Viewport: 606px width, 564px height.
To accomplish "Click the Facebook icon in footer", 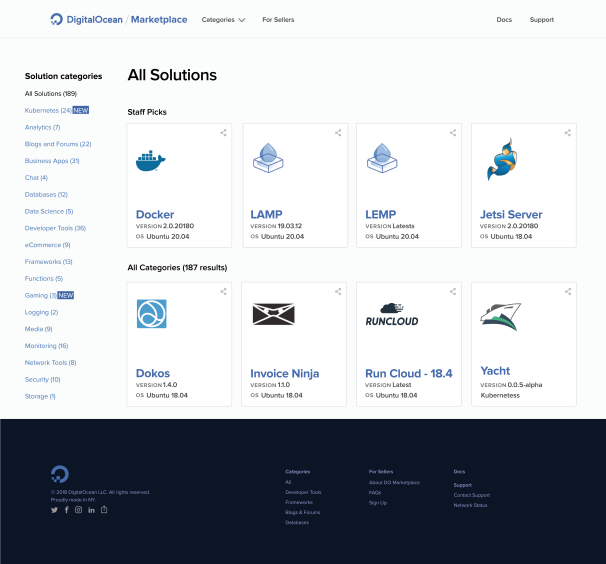I will tap(67, 510).
